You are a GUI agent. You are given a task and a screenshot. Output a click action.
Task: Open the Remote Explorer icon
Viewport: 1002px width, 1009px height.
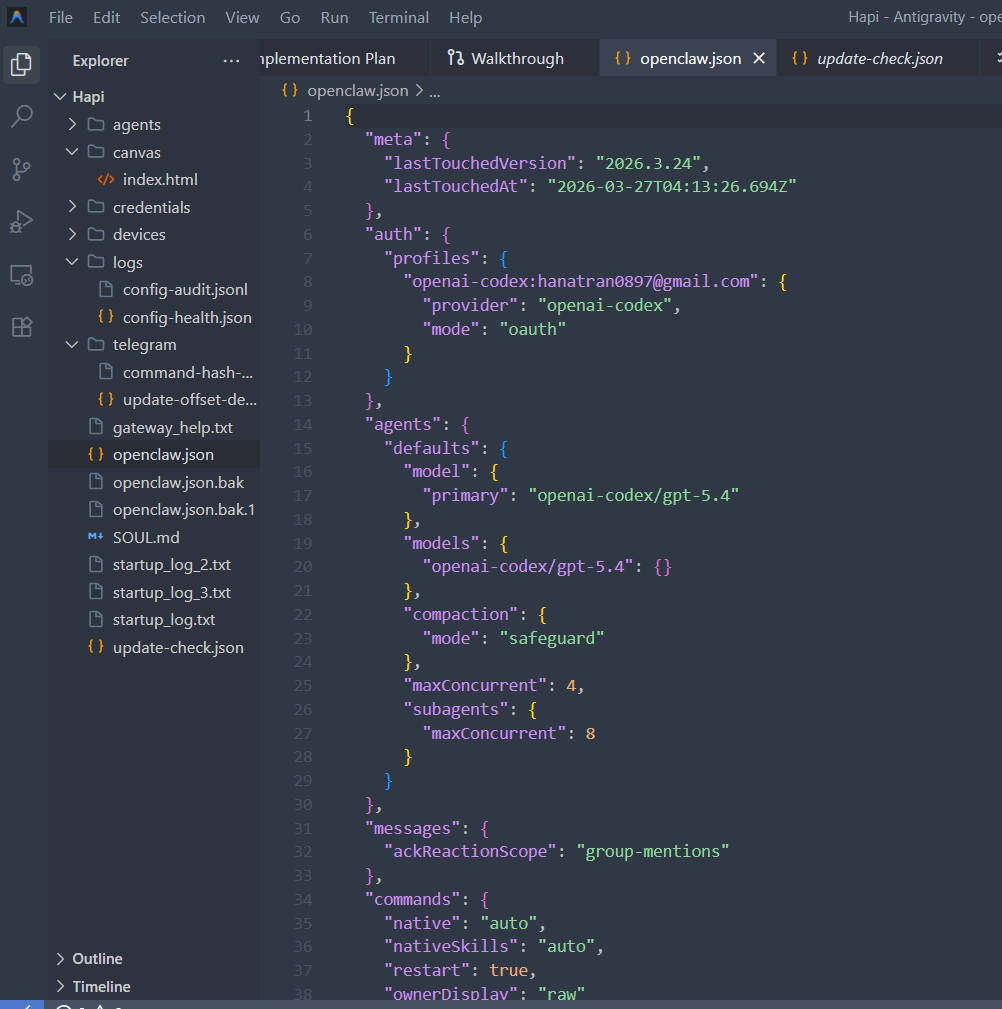pos(21,275)
